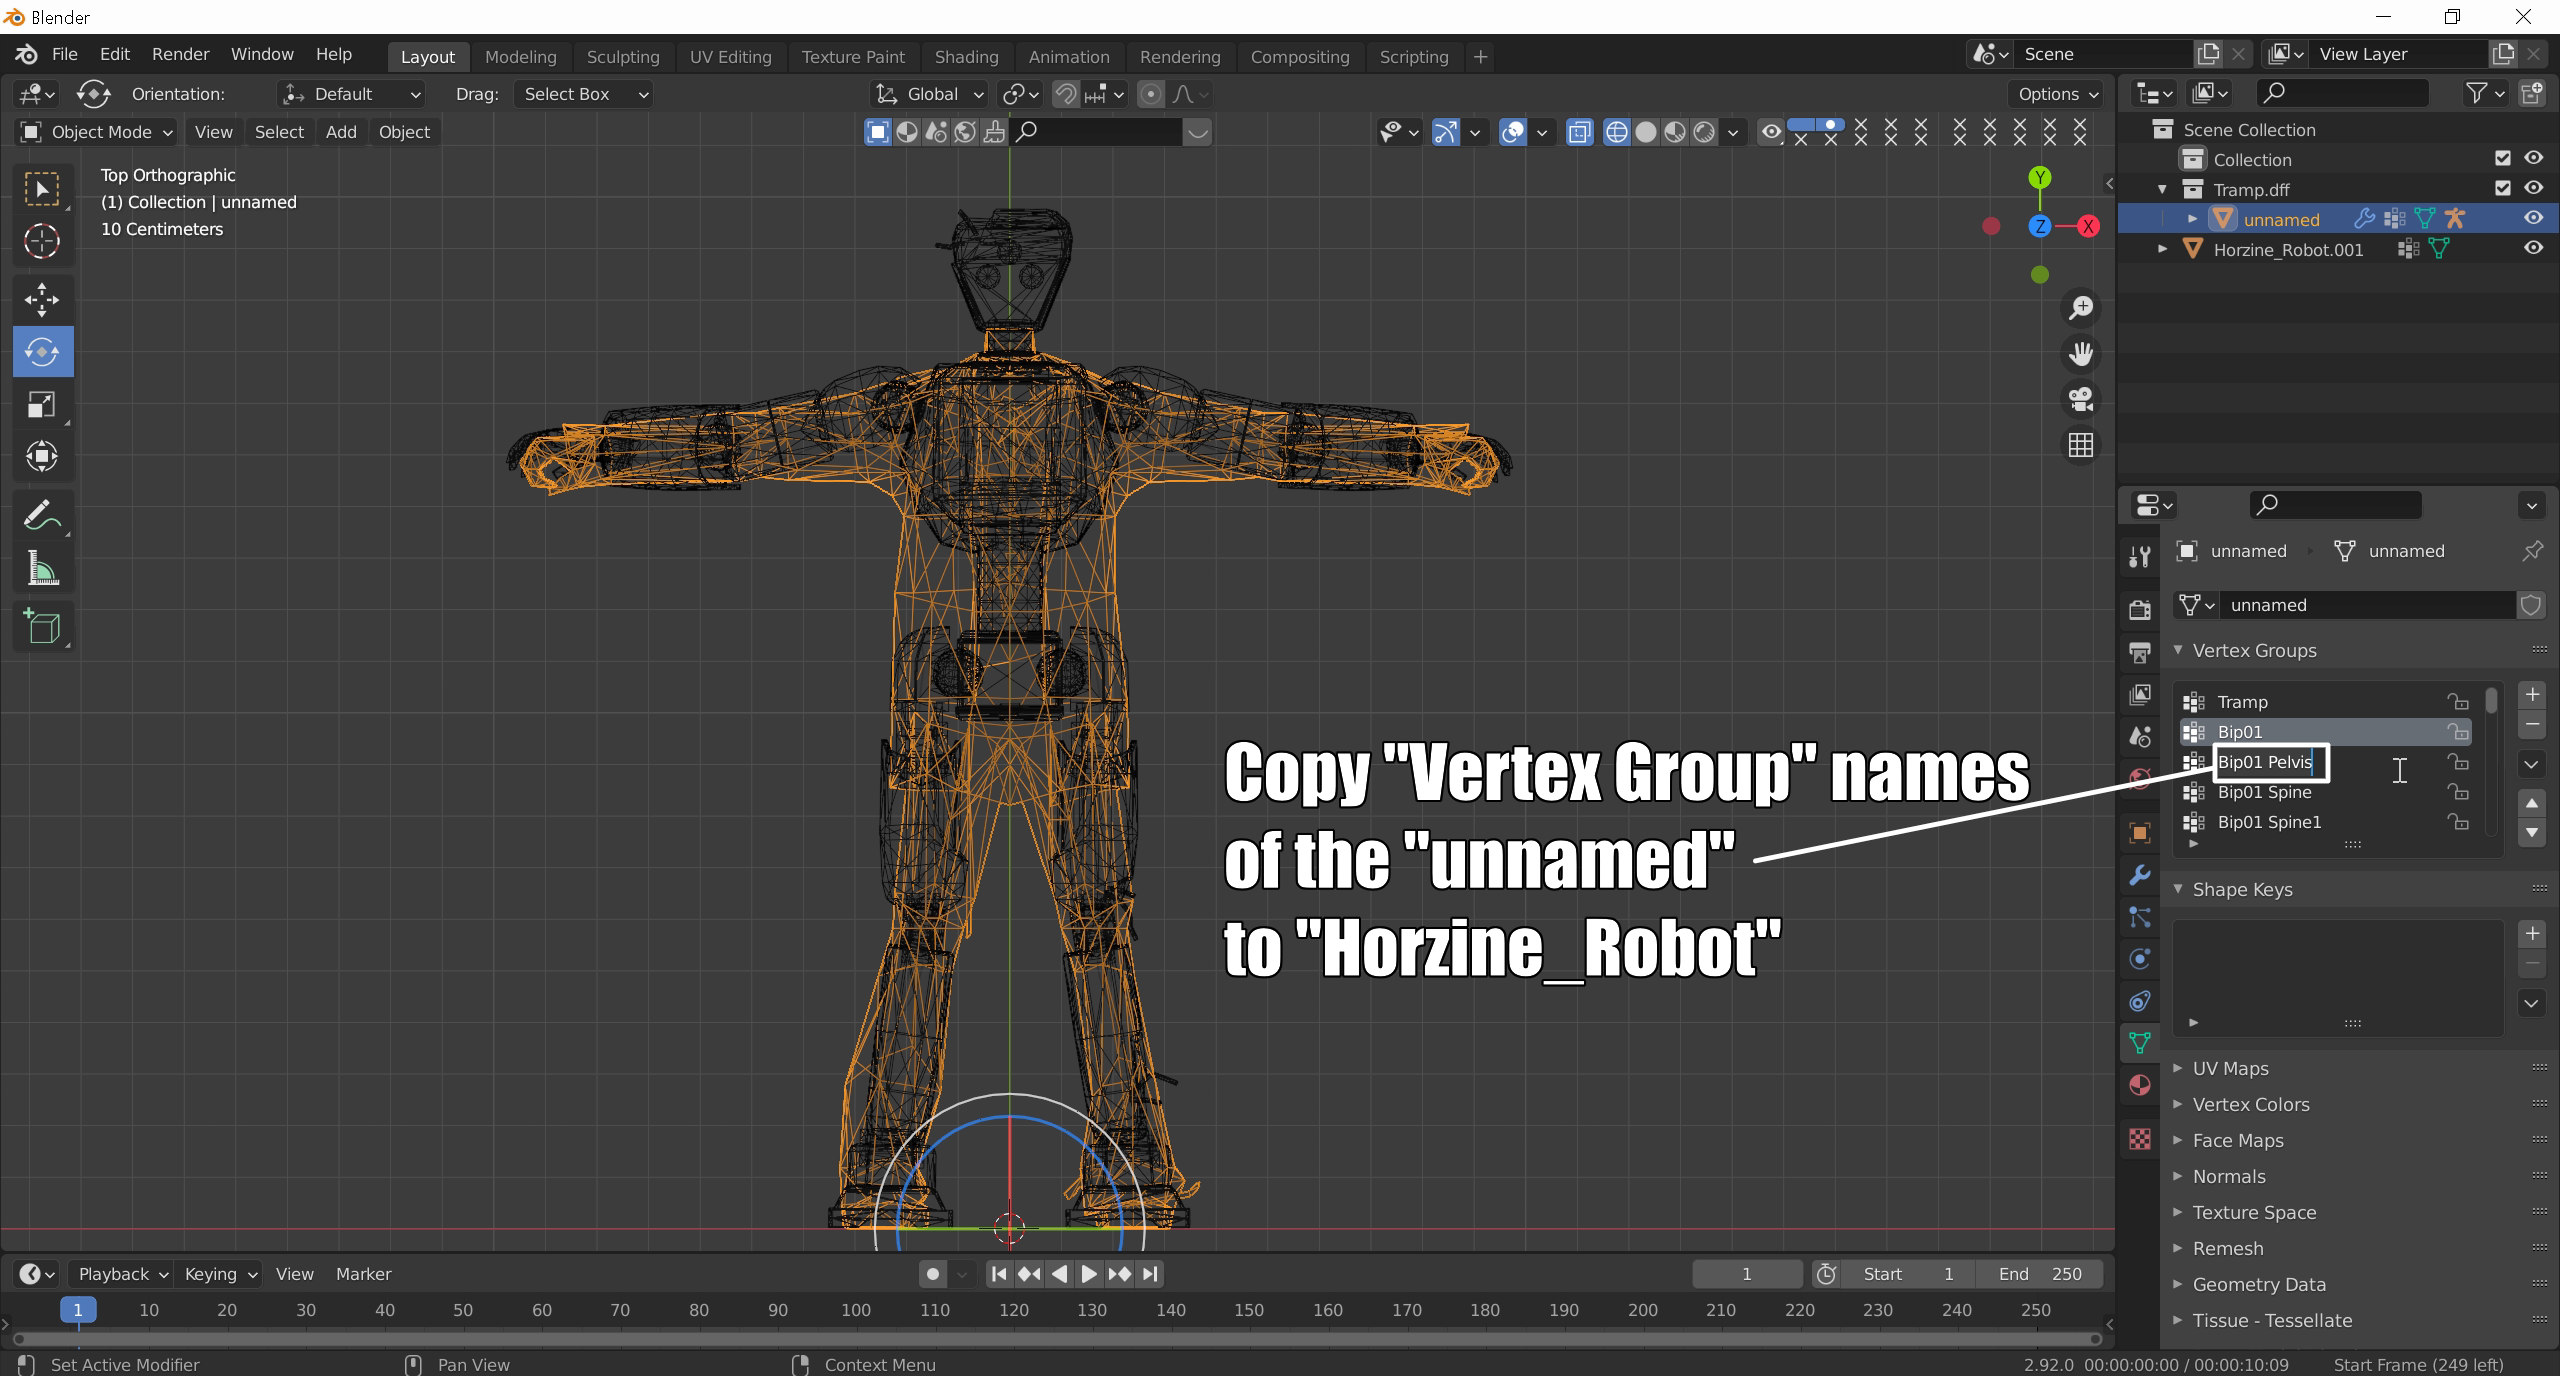Click frame 100 on the timeline

point(855,1310)
